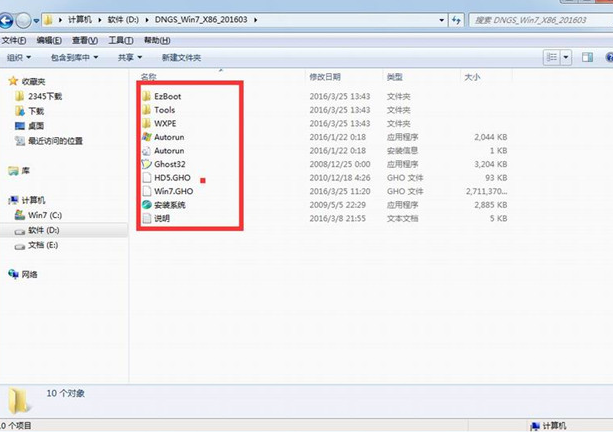
Task: Click the back navigation arrow button
Action: click(x=5, y=20)
